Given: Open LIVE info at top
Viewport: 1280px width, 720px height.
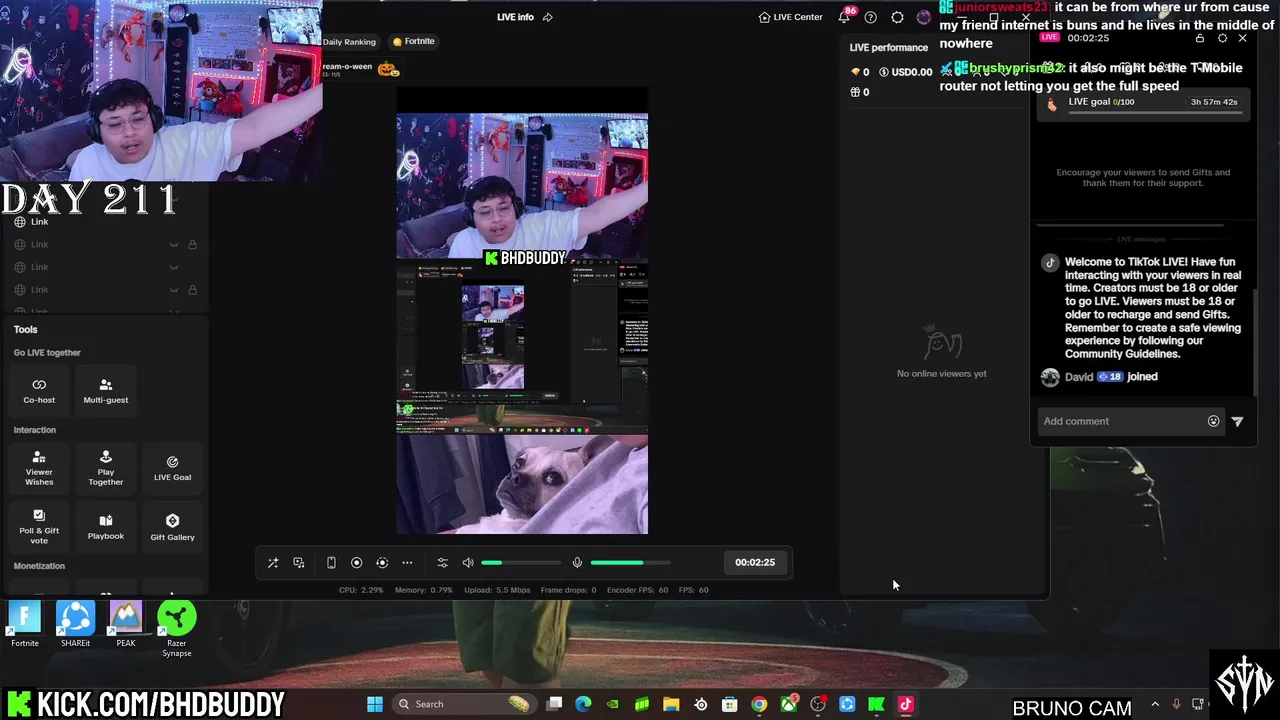Looking at the screenshot, I should [515, 17].
